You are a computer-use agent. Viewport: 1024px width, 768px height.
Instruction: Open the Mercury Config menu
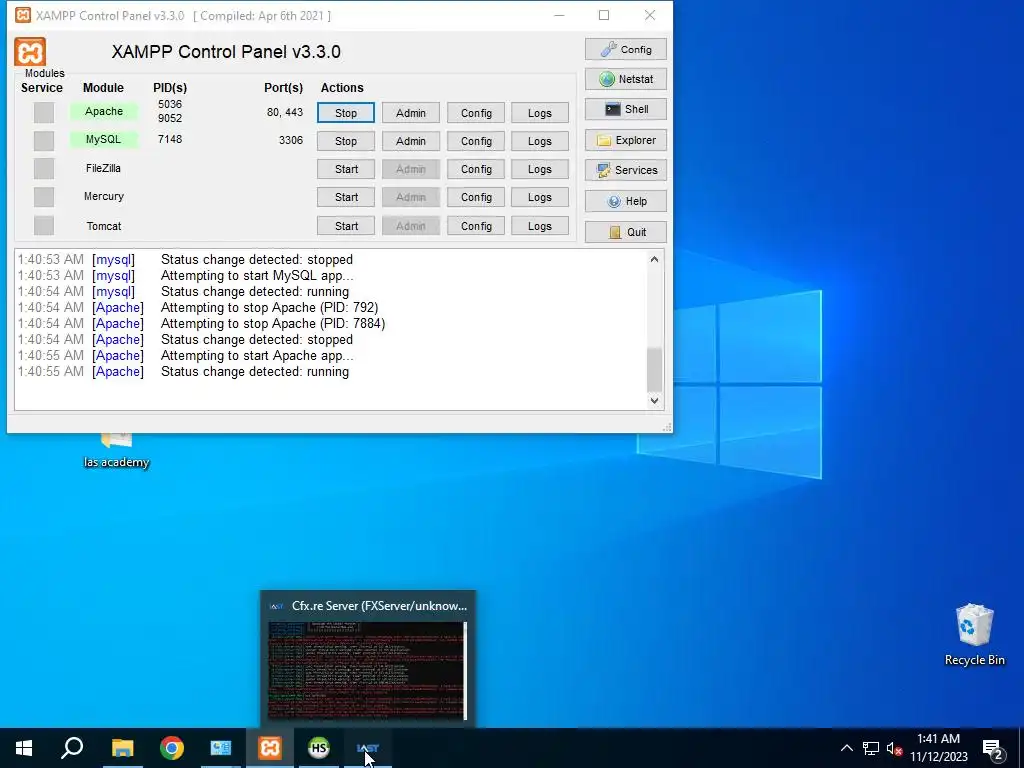(476, 197)
